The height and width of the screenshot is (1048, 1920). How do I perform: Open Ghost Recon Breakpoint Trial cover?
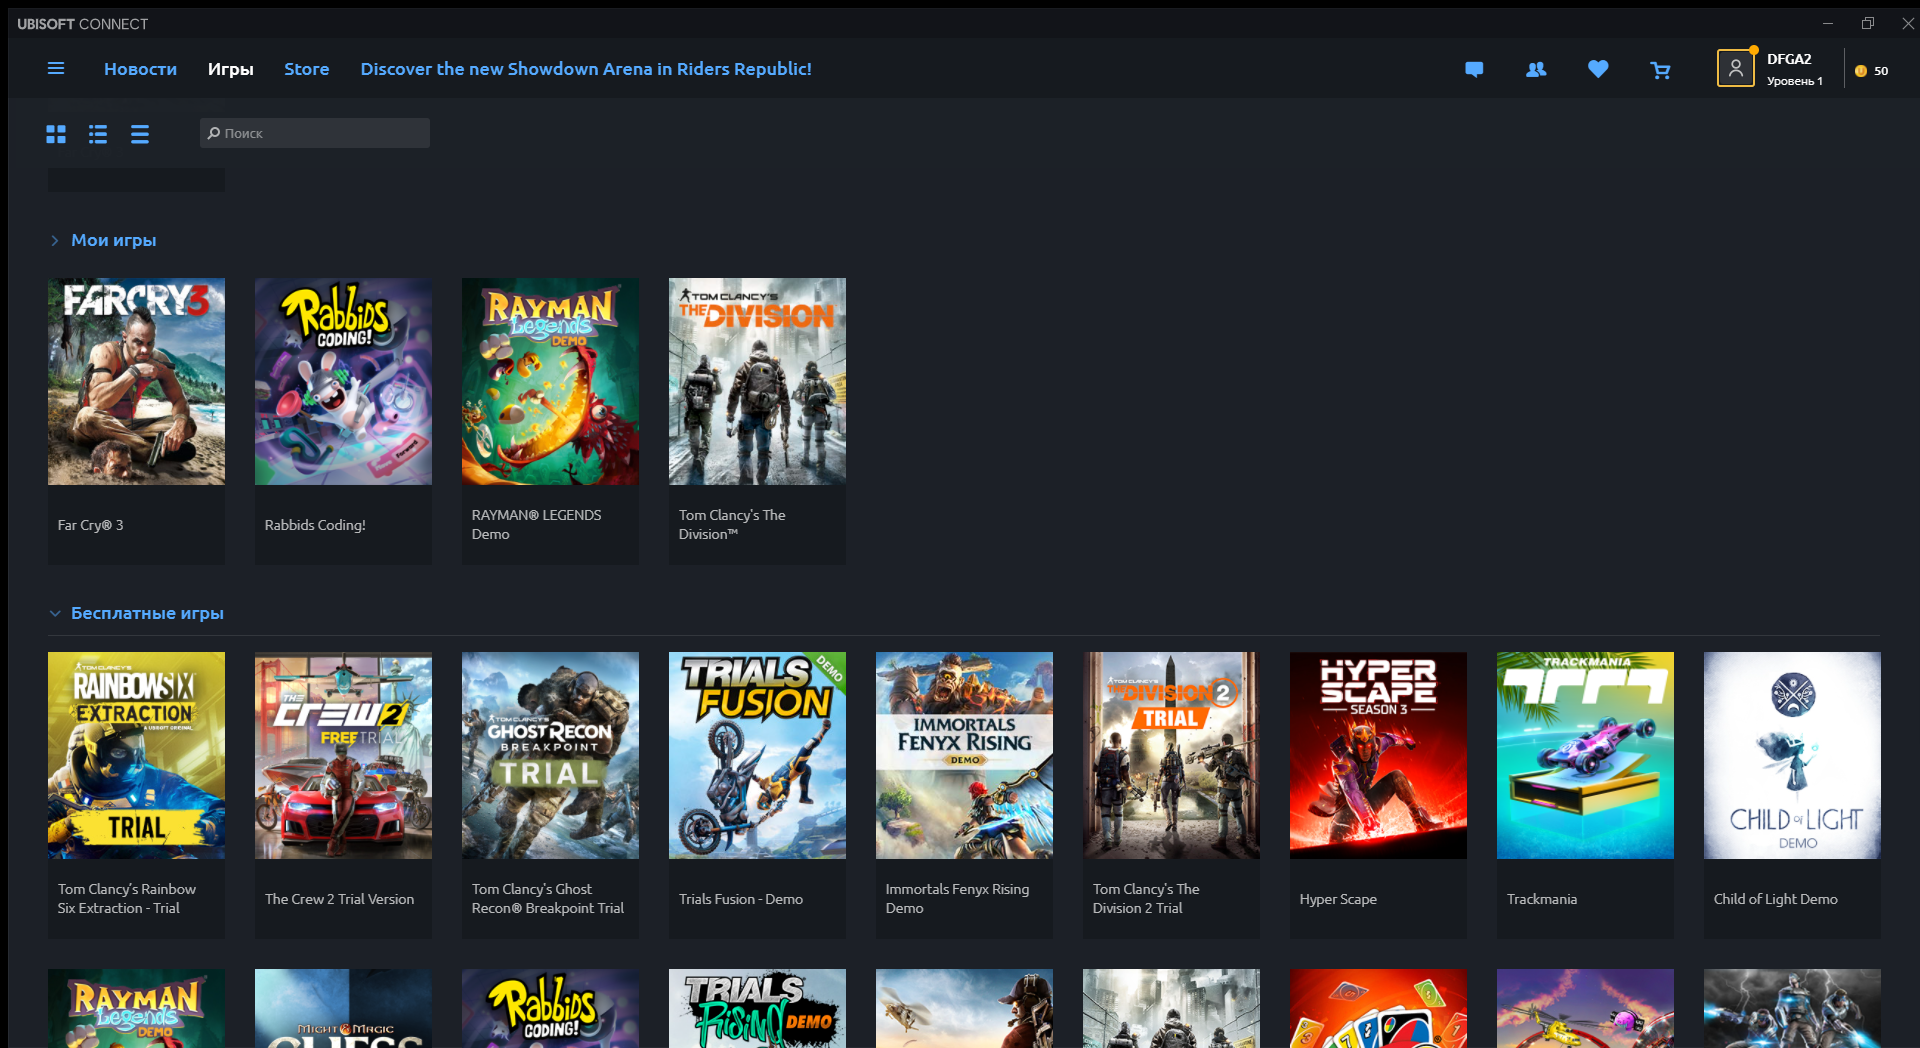click(x=550, y=755)
